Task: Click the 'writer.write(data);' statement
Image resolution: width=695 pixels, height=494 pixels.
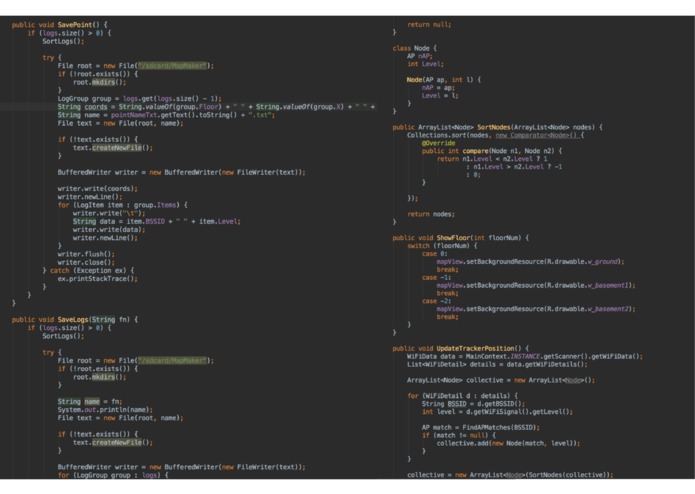Action: pos(109,229)
